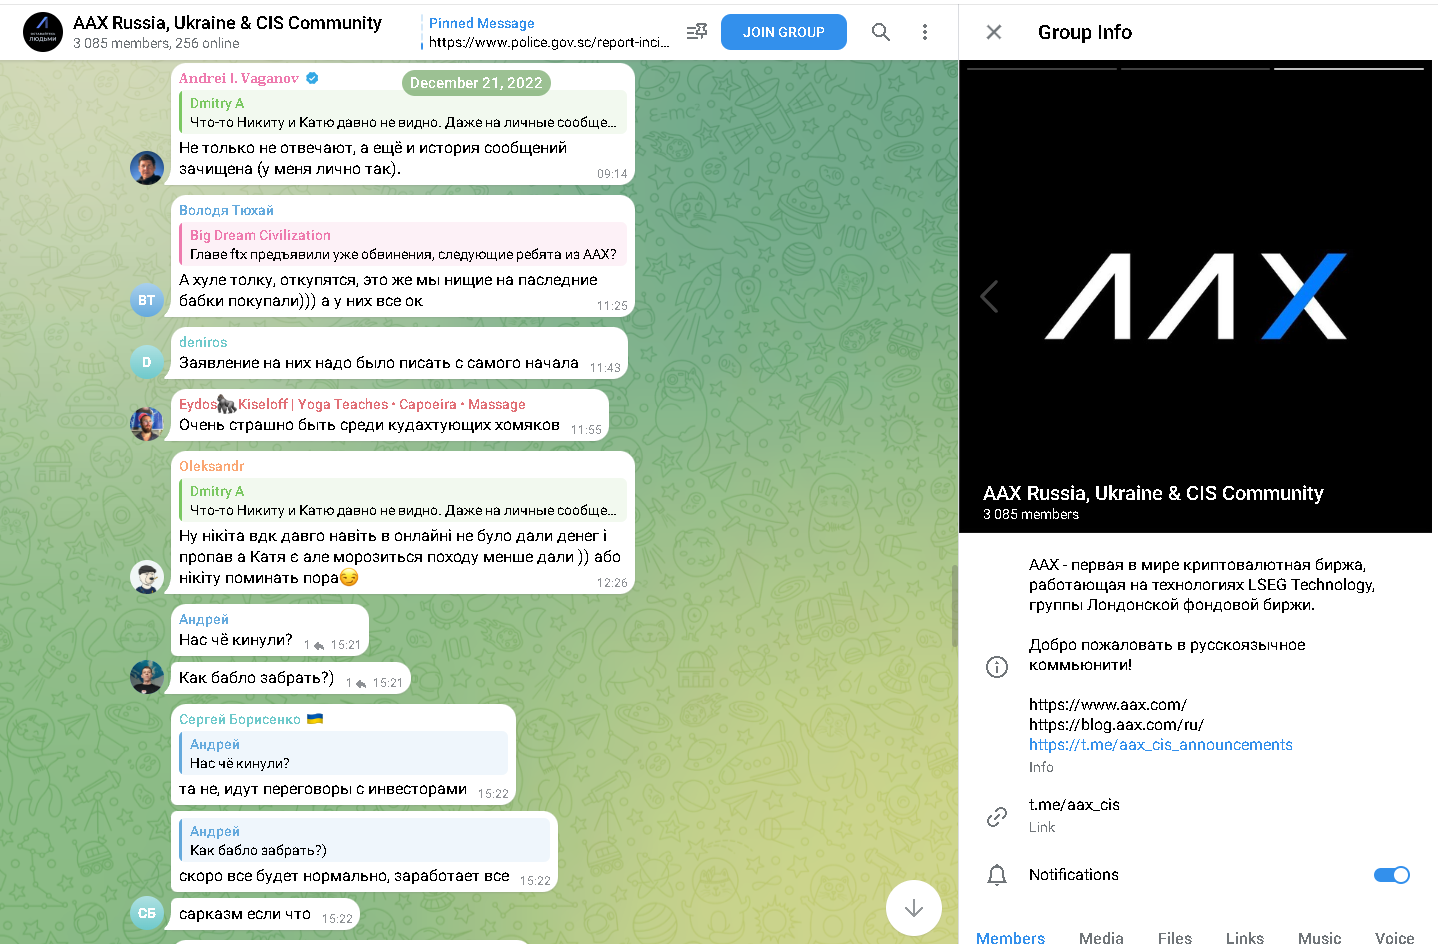Open Andrei I. Vaganov's avatar
Image resolution: width=1438 pixels, height=944 pixels.
[147, 168]
